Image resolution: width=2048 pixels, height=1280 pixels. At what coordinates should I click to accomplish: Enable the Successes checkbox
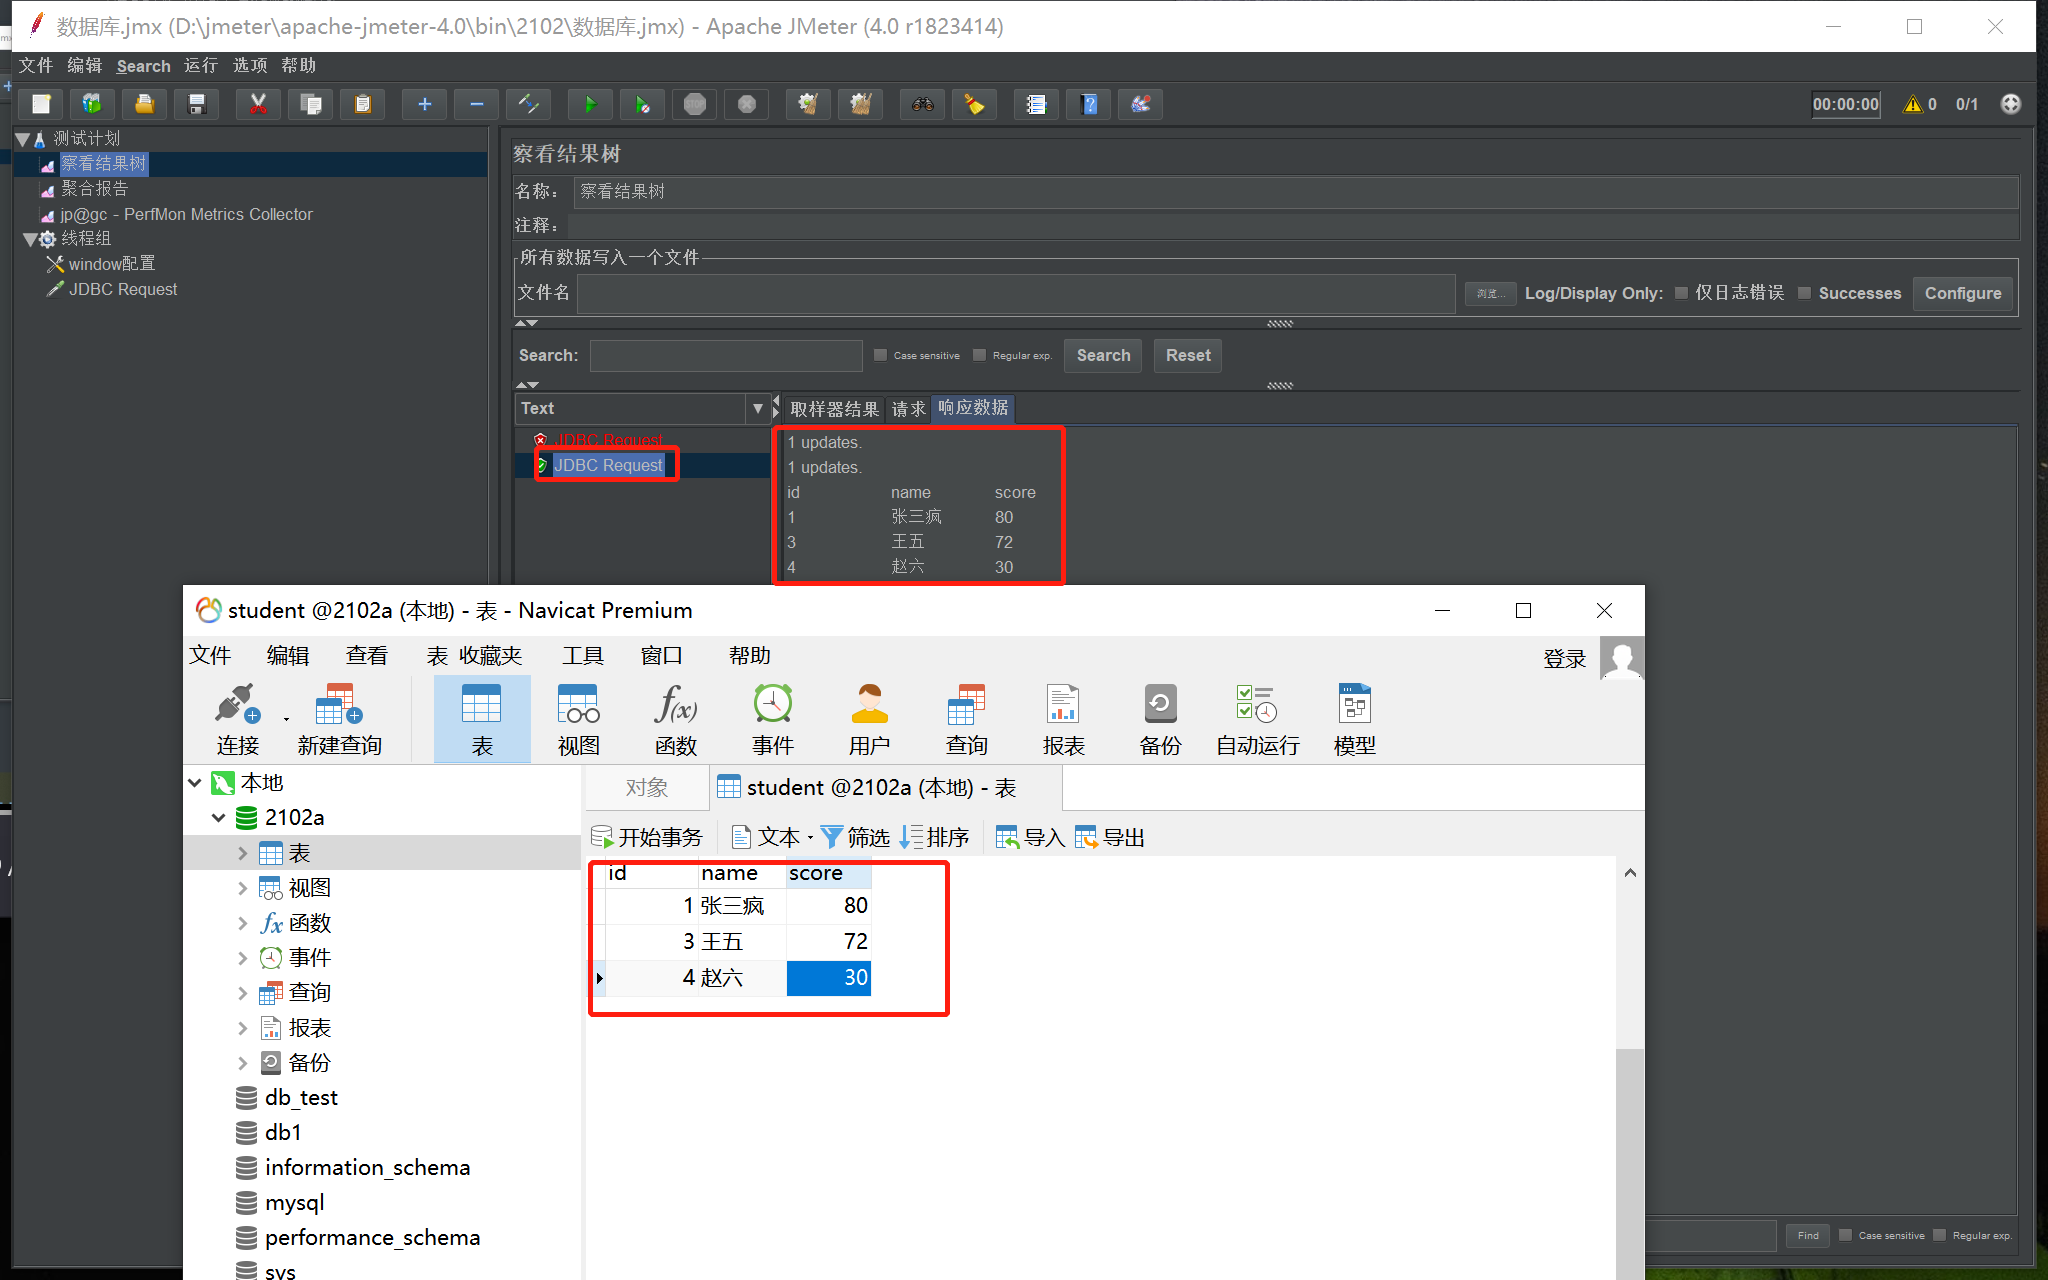coord(1805,293)
